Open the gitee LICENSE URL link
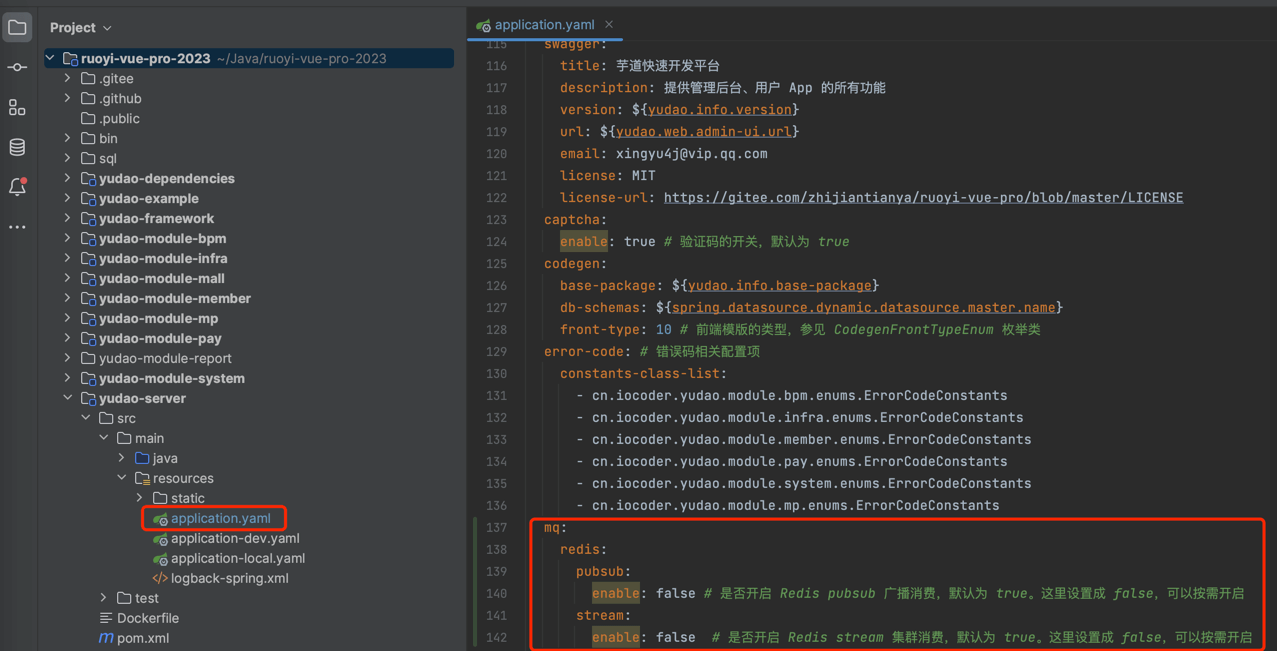This screenshot has width=1277, height=651. click(922, 198)
